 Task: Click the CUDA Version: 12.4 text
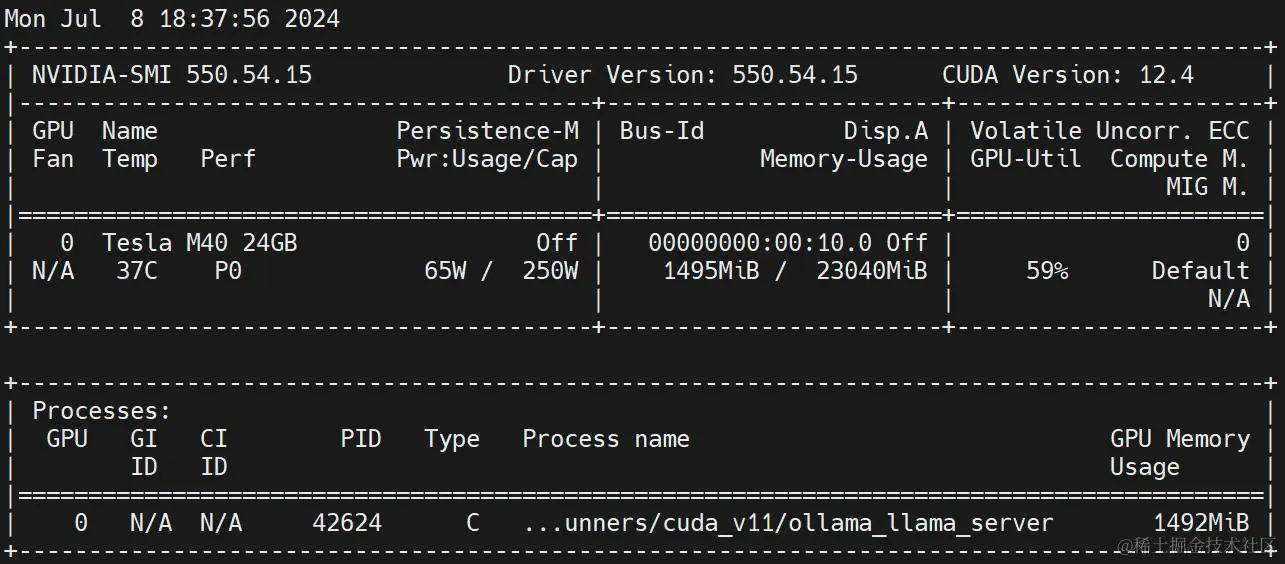[1068, 75]
